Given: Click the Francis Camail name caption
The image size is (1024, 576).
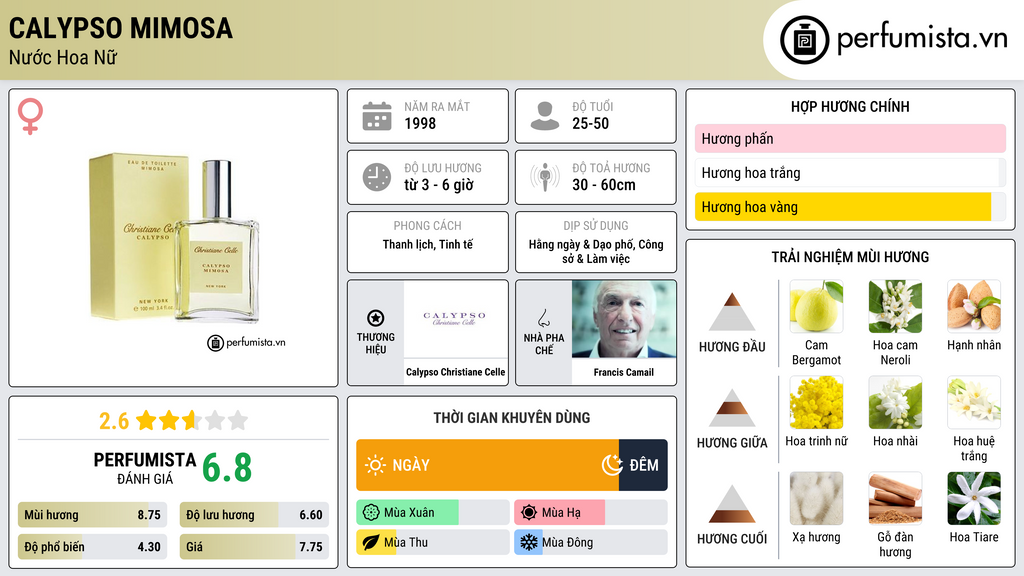Looking at the screenshot, I should tap(624, 372).
